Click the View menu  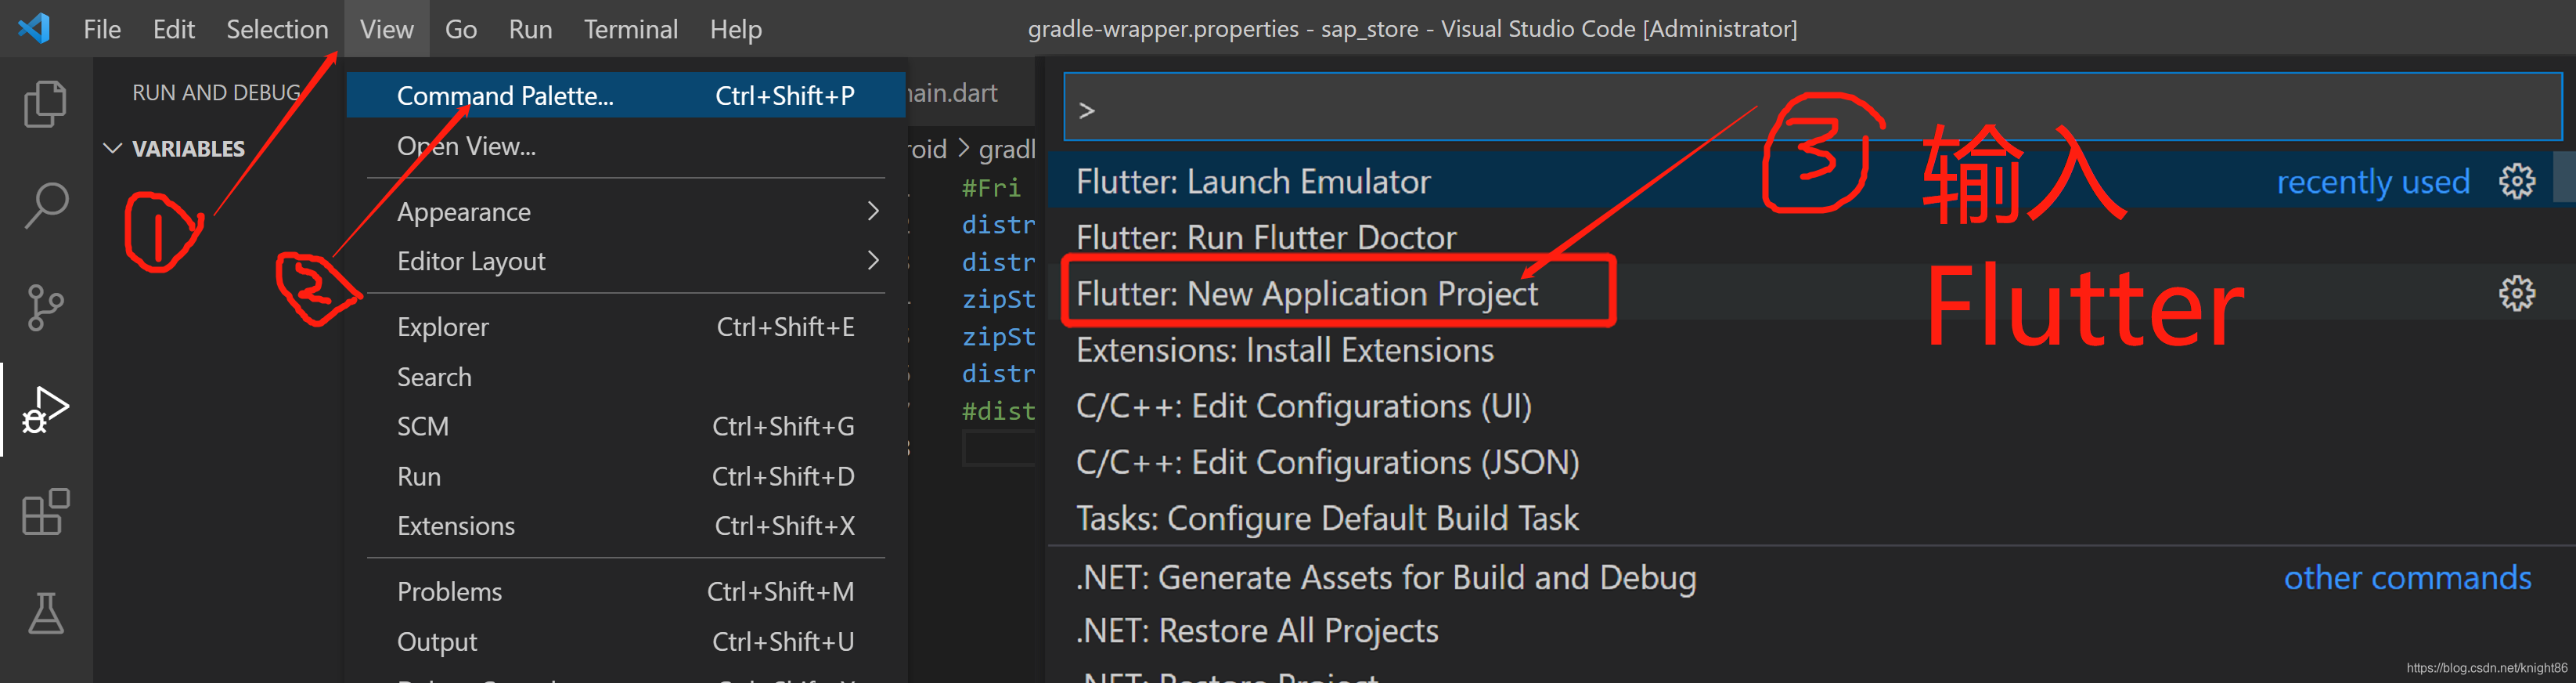pyautogui.click(x=386, y=29)
